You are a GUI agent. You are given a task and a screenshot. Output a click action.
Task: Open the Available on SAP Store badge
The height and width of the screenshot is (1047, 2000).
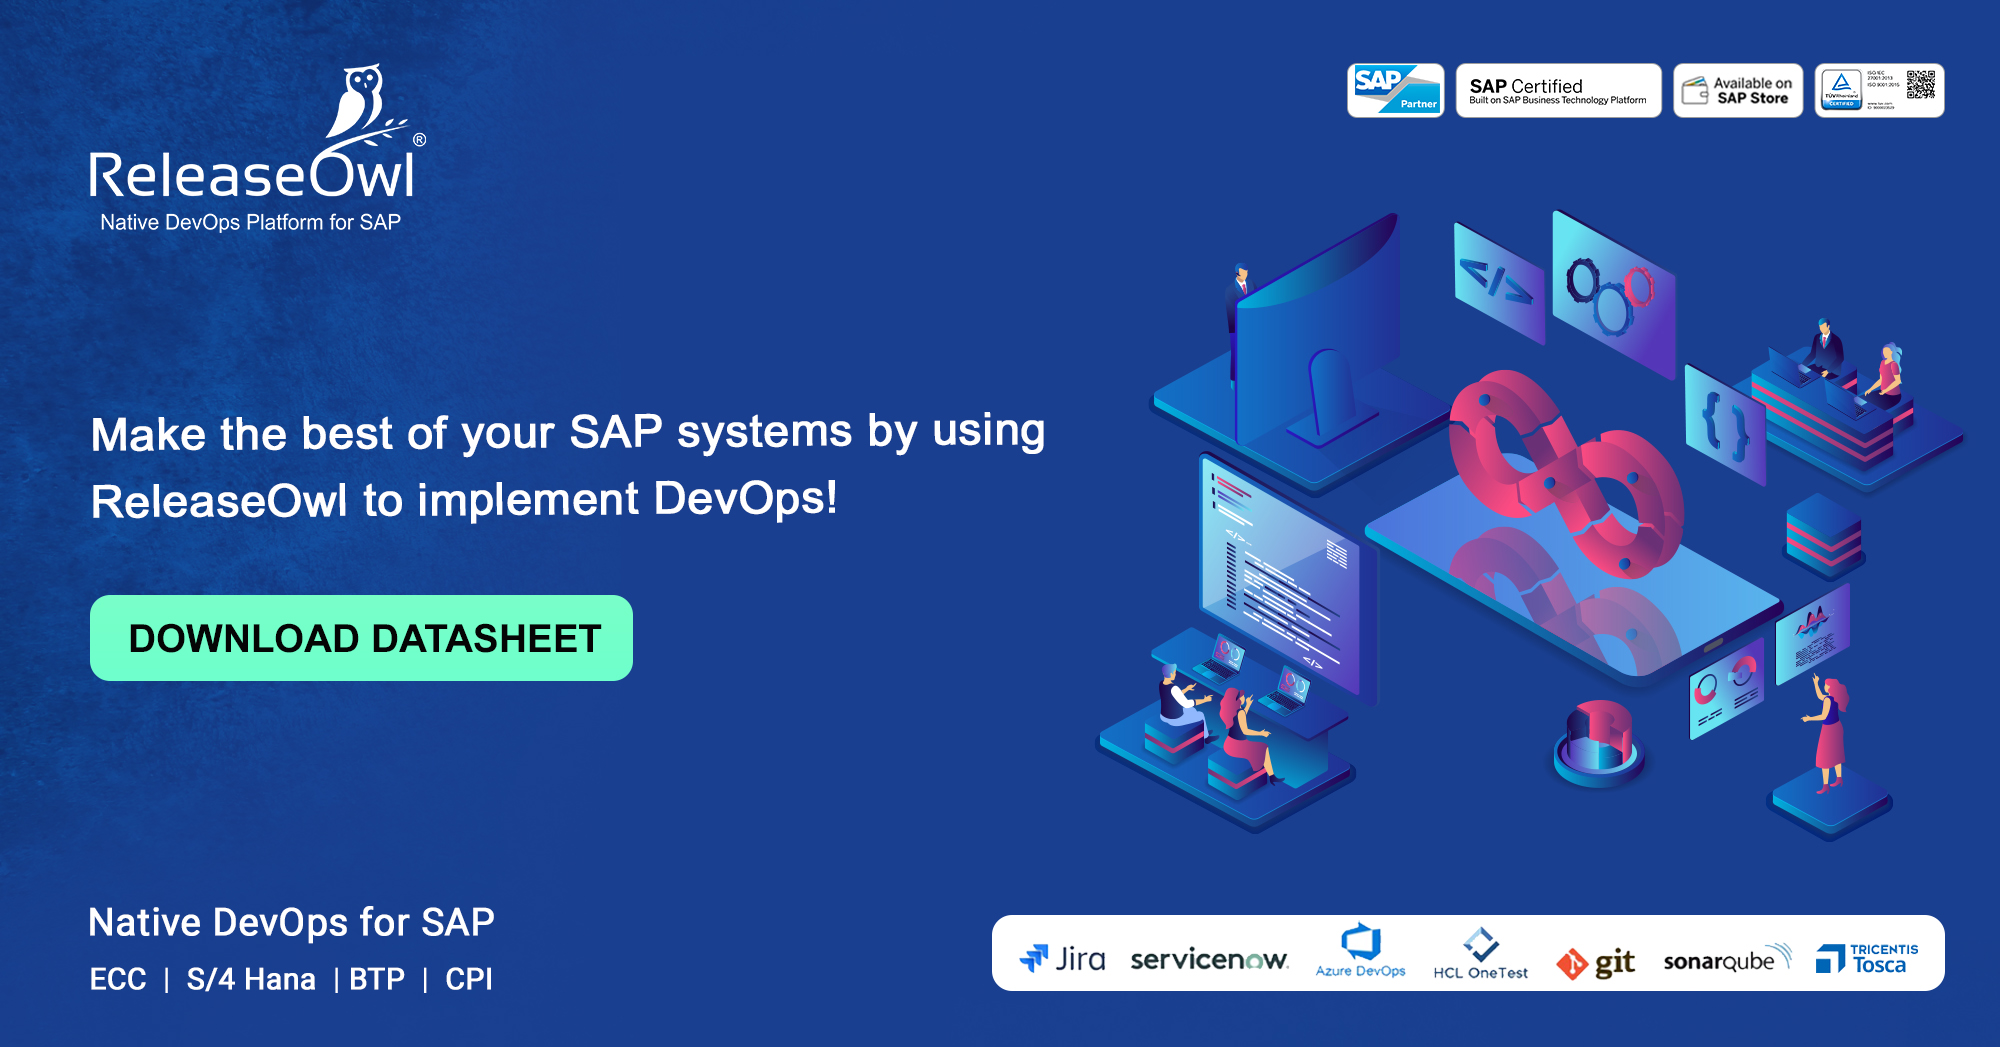tap(1738, 90)
